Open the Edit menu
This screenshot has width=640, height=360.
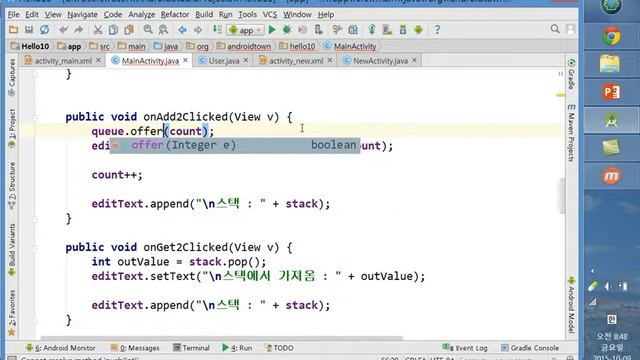[31, 15]
